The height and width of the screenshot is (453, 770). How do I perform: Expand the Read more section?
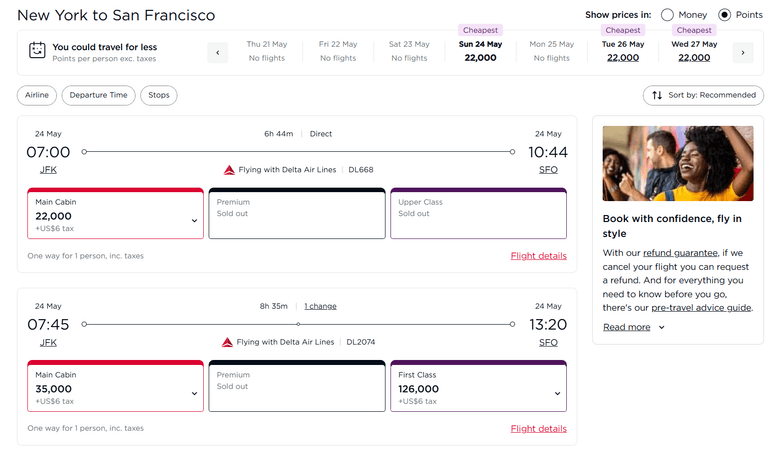pos(634,327)
